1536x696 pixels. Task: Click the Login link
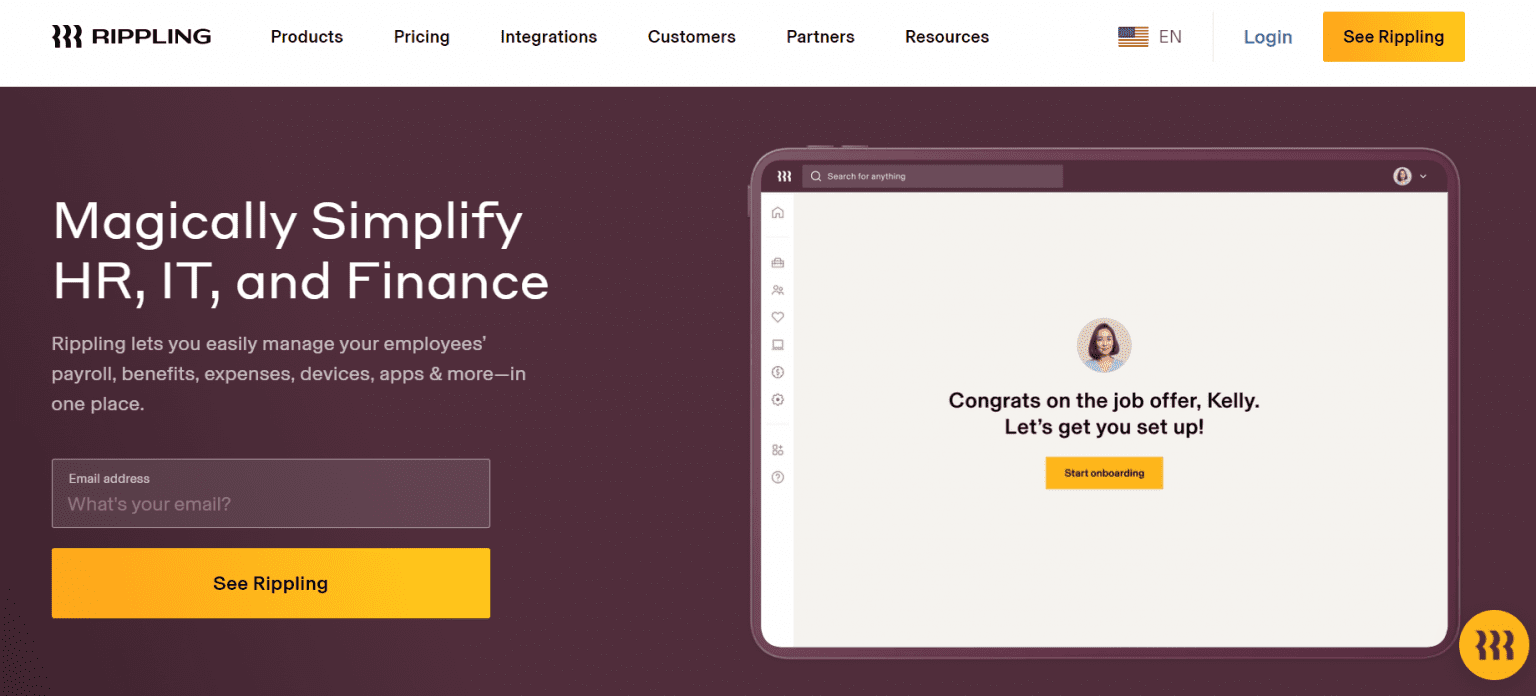(x=1268, y=37)
